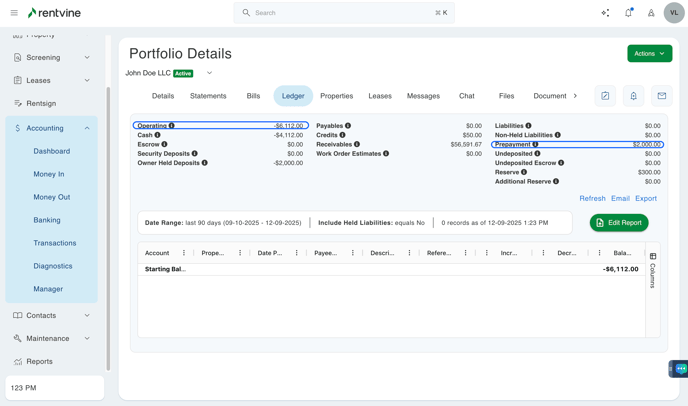Open the Columns panel icon
This screenshot has height=406, width=688.
pos(653,257)
